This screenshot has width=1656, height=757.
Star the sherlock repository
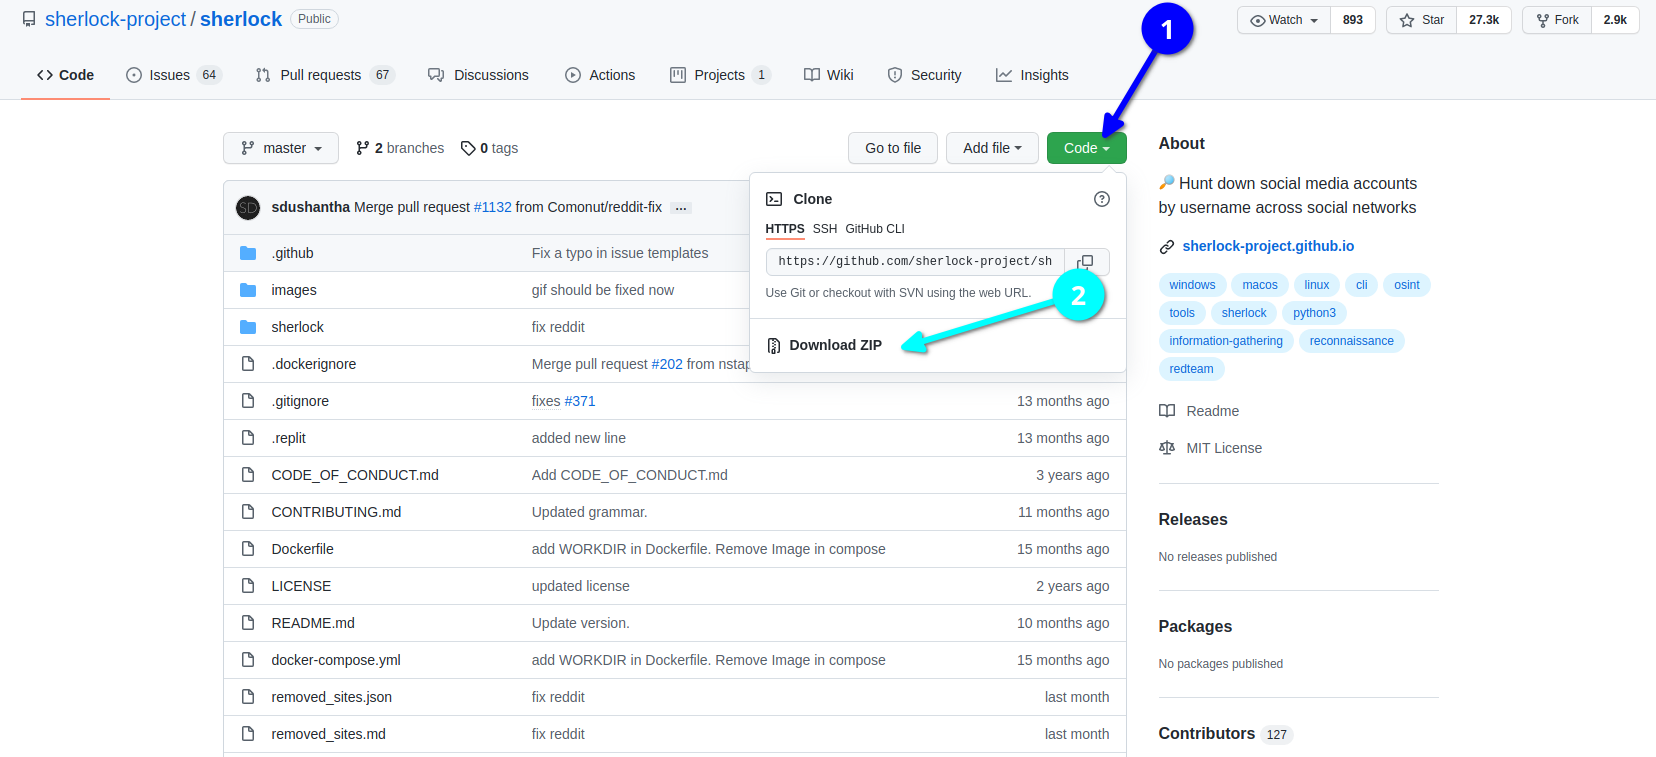[1421, 20]
